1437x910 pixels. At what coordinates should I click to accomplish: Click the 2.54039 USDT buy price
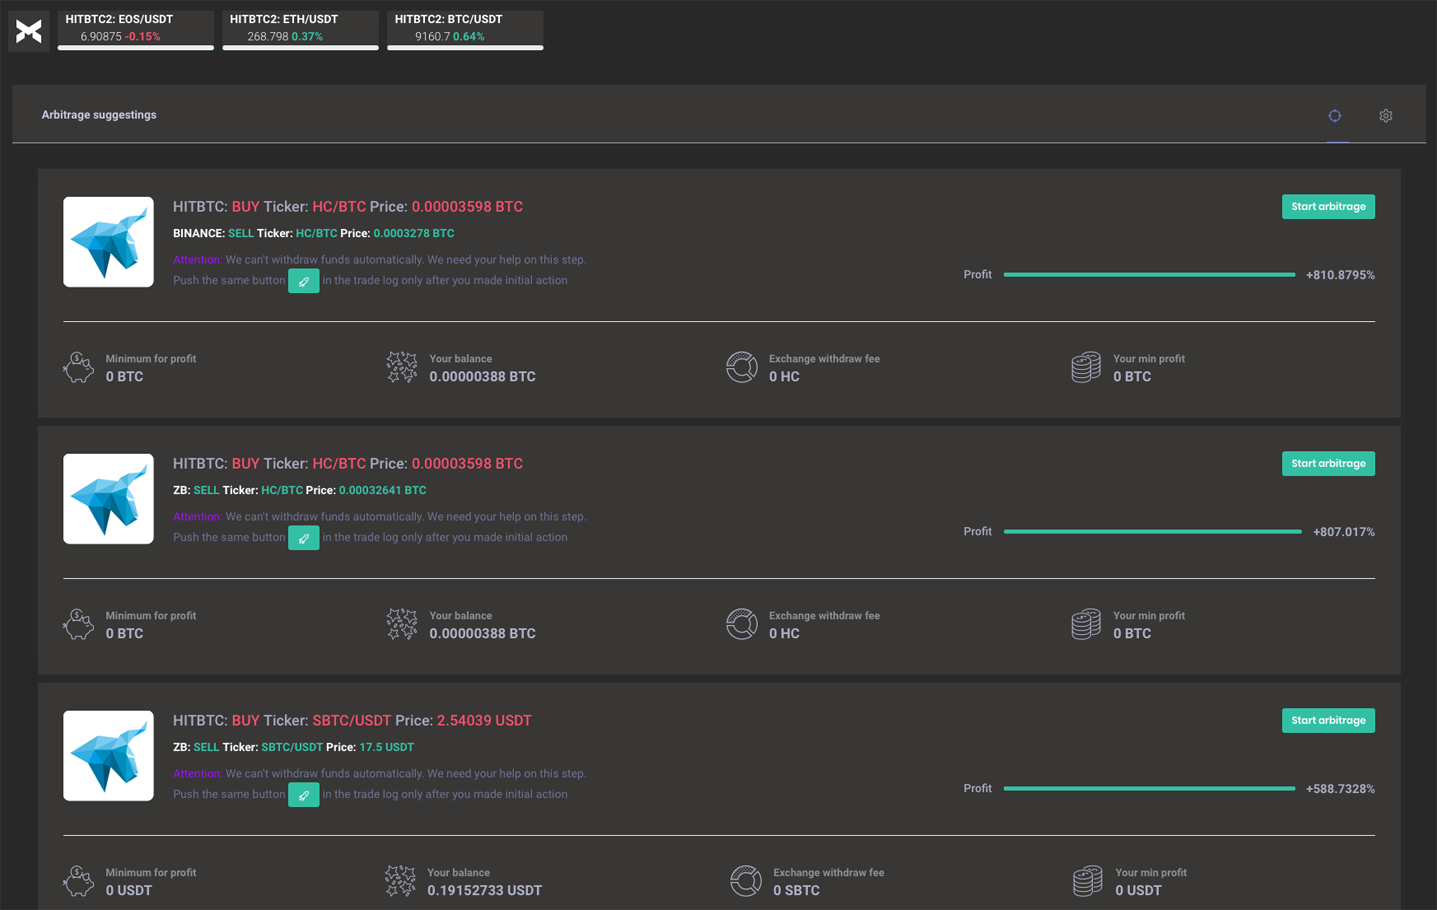click(484, 721)
